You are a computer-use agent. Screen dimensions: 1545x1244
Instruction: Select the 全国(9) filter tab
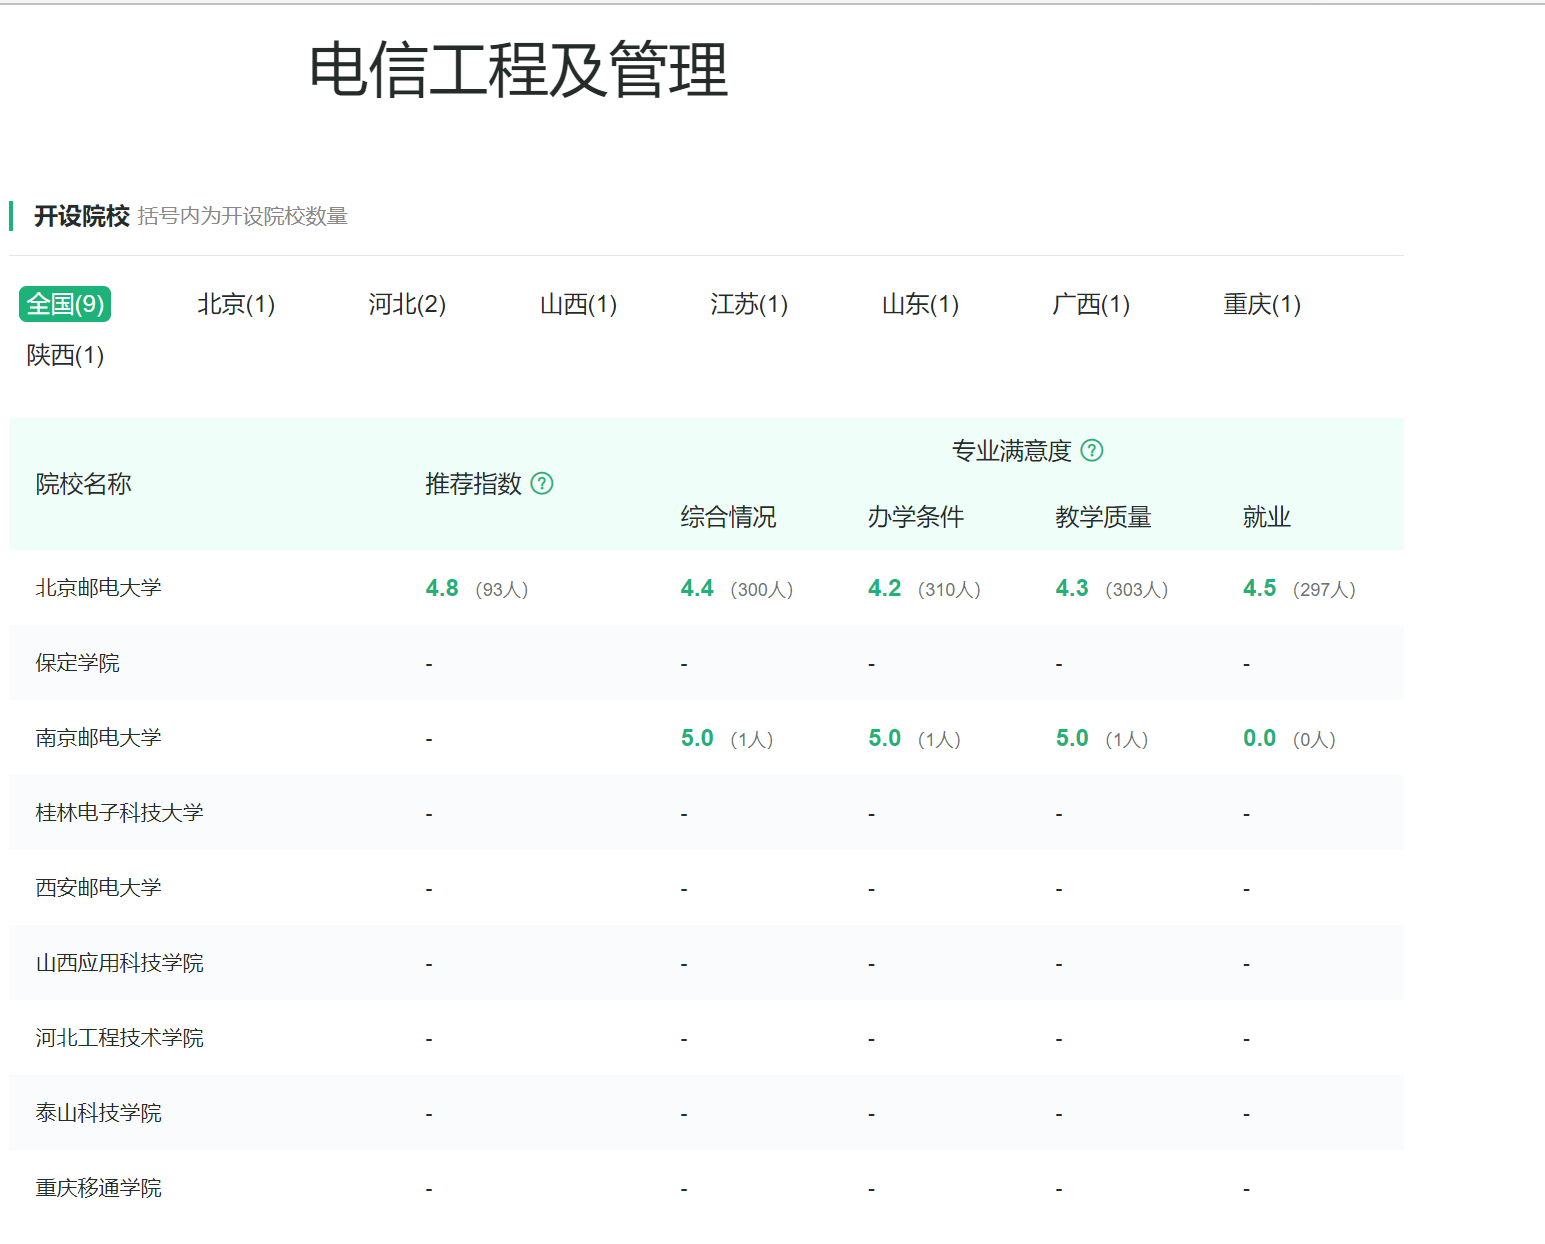[x=64, y=304]
